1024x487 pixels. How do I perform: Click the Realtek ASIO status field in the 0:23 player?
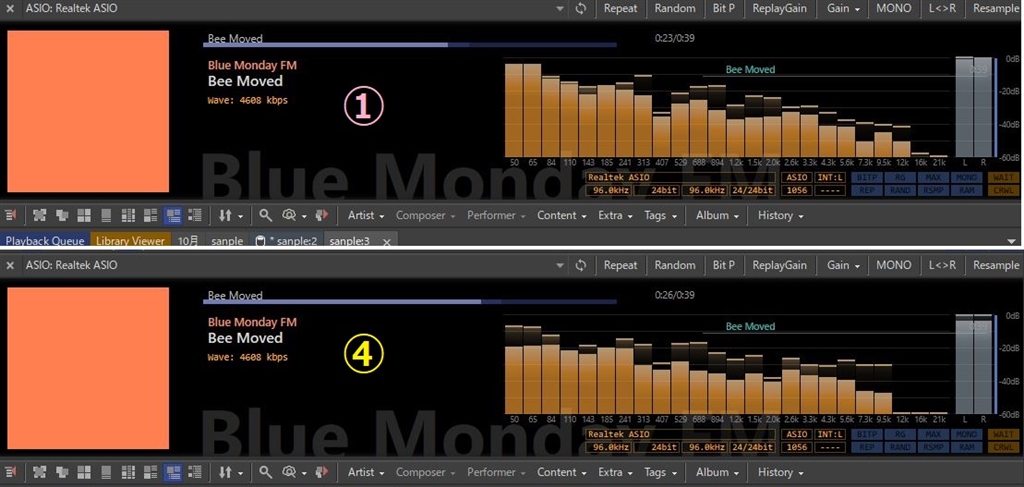coord(680,178)
